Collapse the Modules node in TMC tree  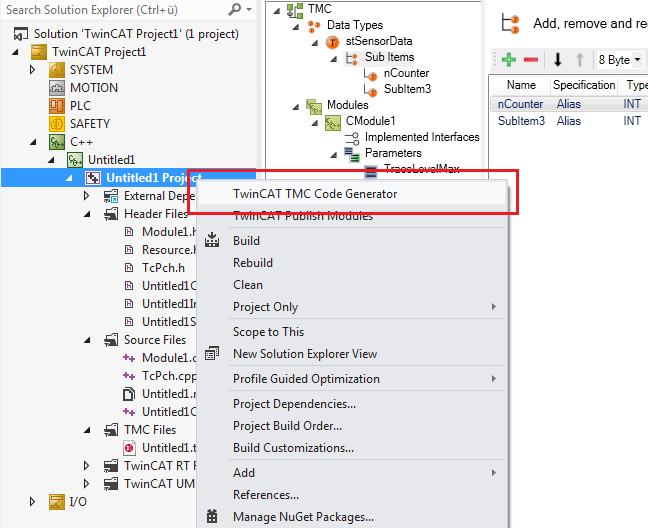295,107
